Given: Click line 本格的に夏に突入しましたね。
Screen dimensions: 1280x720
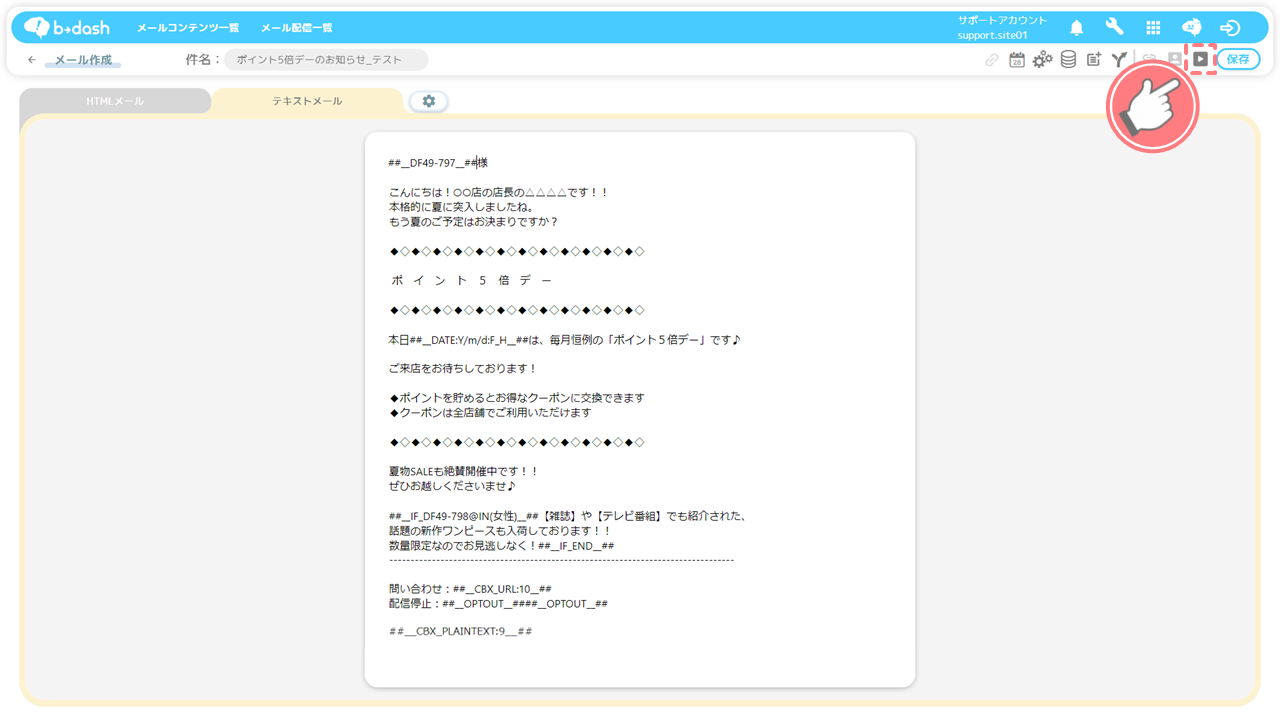Looking at the screenshot, I should (461, 207).
